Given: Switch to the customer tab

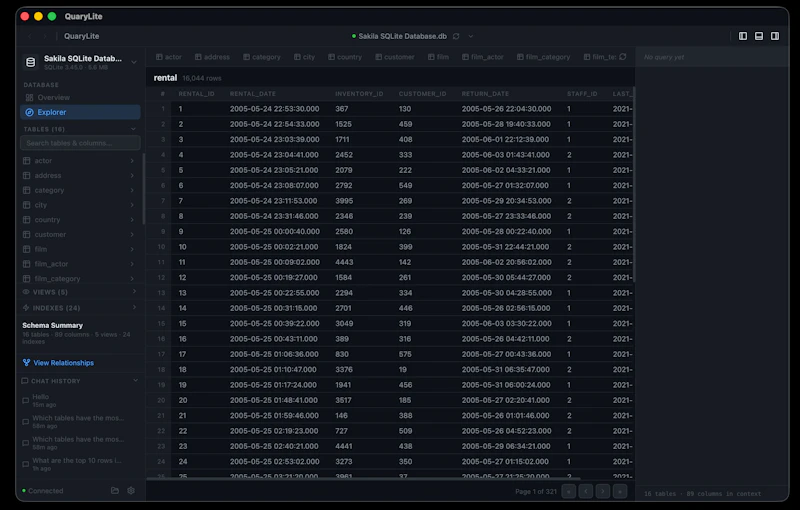Looking at the screenshot, I should coord(395,57).
